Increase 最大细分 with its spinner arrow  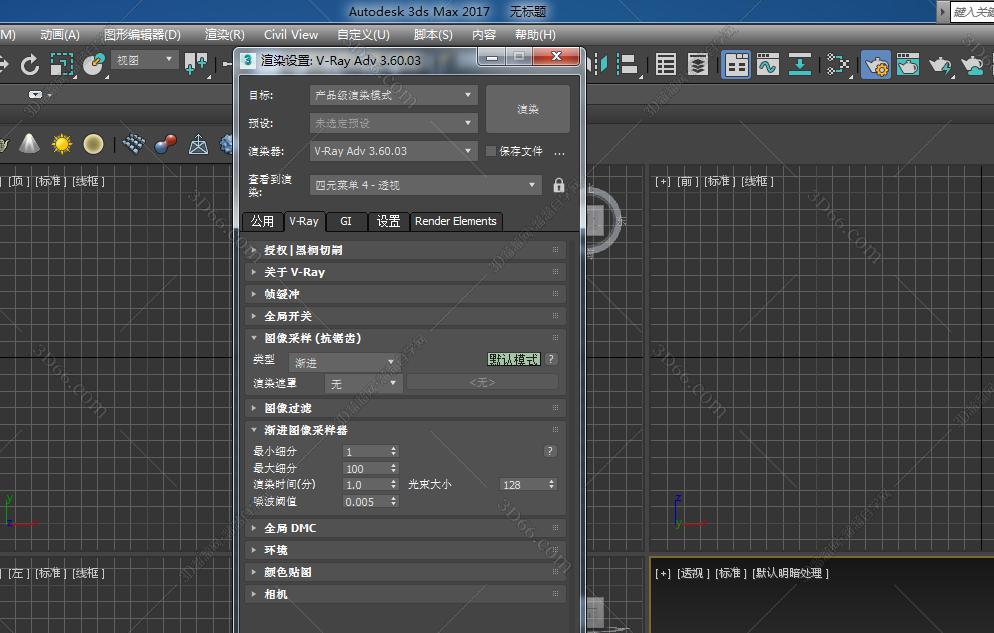pyautogui.click(x=393, y=464)
